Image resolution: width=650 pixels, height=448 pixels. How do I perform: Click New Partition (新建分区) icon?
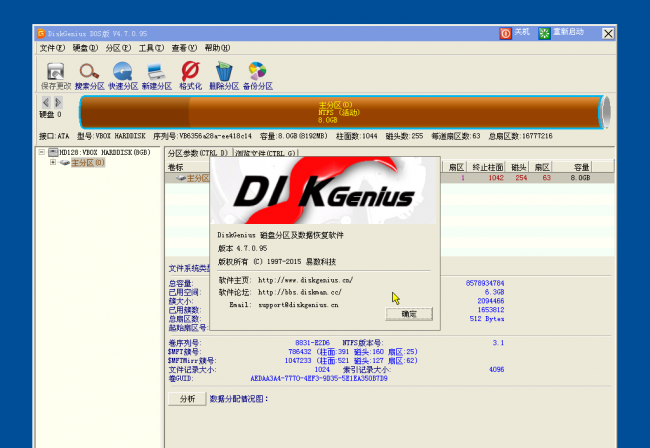(156, 76)
